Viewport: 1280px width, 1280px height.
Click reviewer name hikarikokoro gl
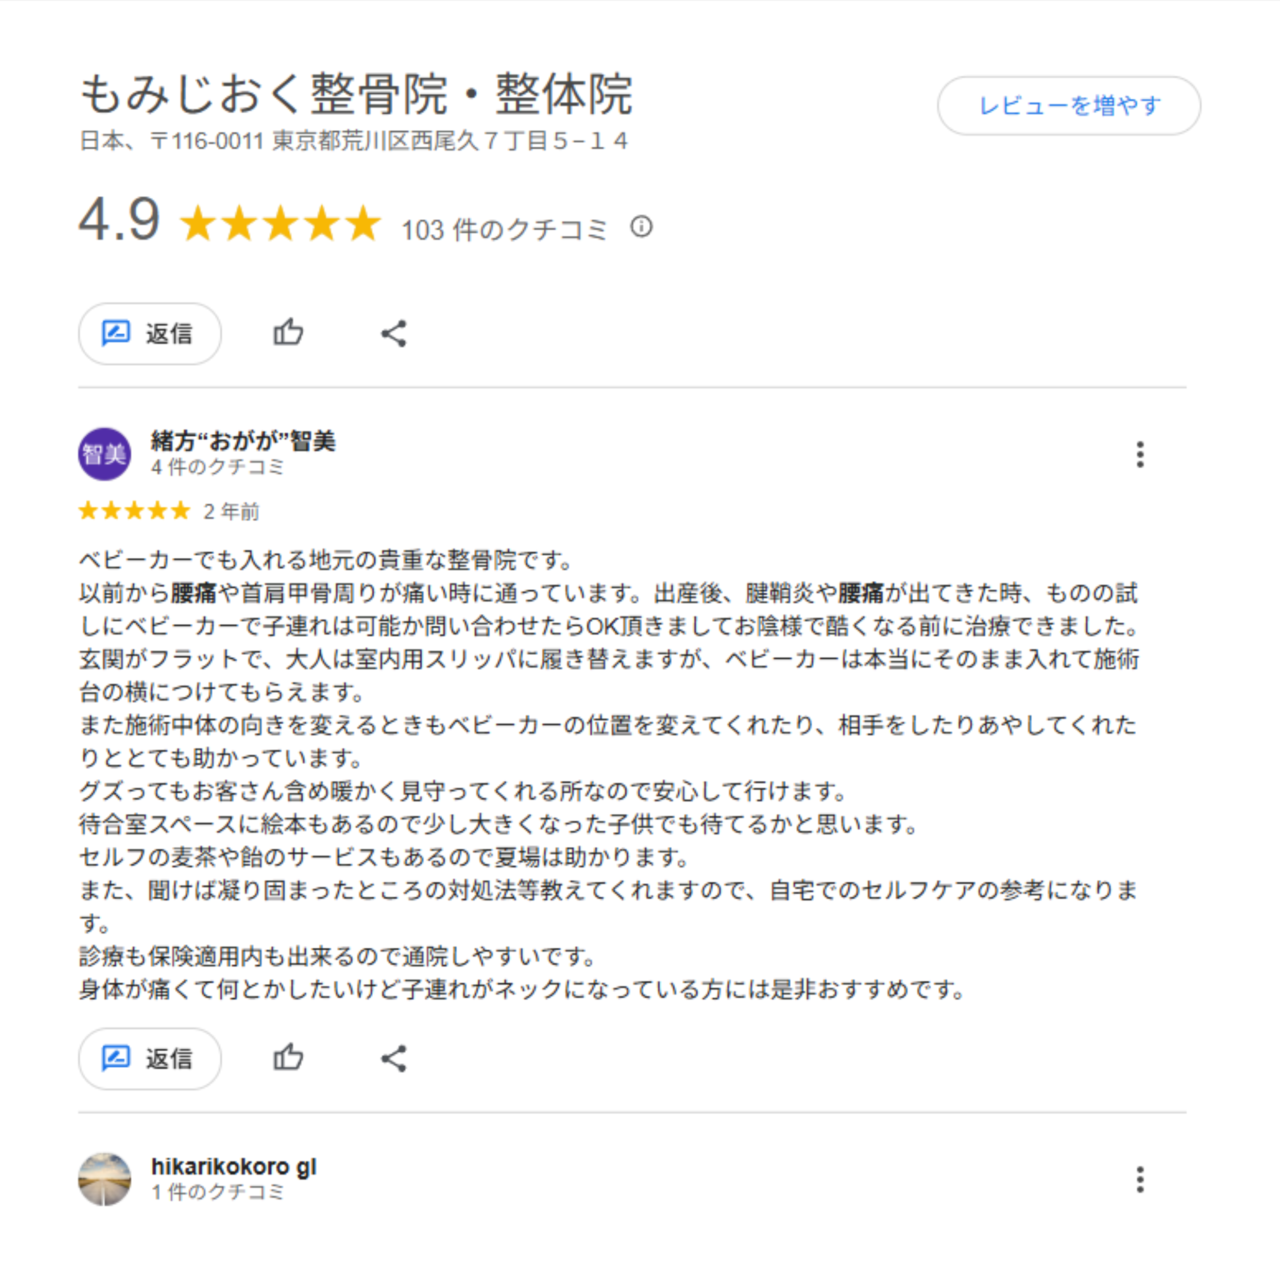[x=233, y=1166]
